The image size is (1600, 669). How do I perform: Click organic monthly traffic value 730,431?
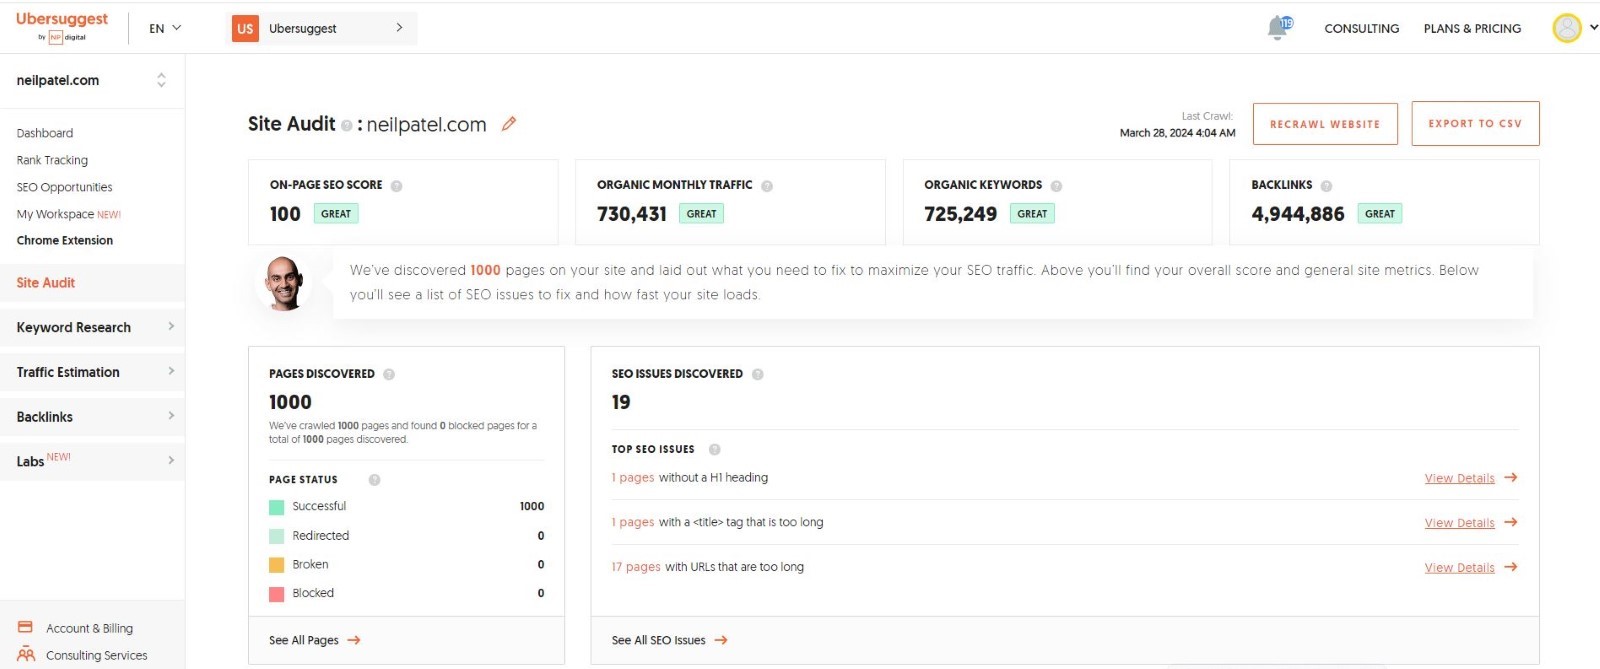coord(632,214)
